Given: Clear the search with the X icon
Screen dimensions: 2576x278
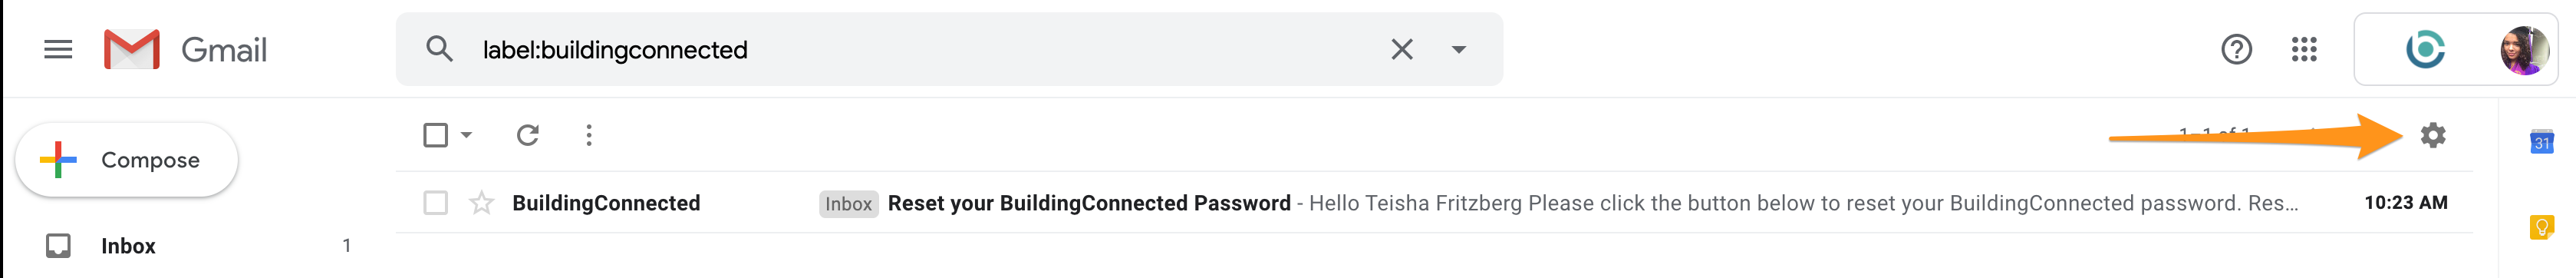Looking at the screenshot, I should (x=1401, y=49).
